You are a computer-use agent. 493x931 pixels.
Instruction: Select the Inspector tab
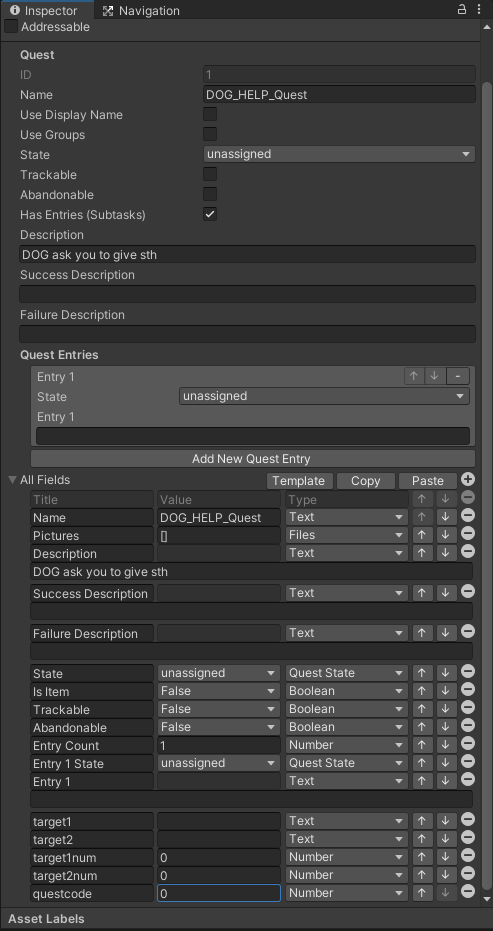44,11
